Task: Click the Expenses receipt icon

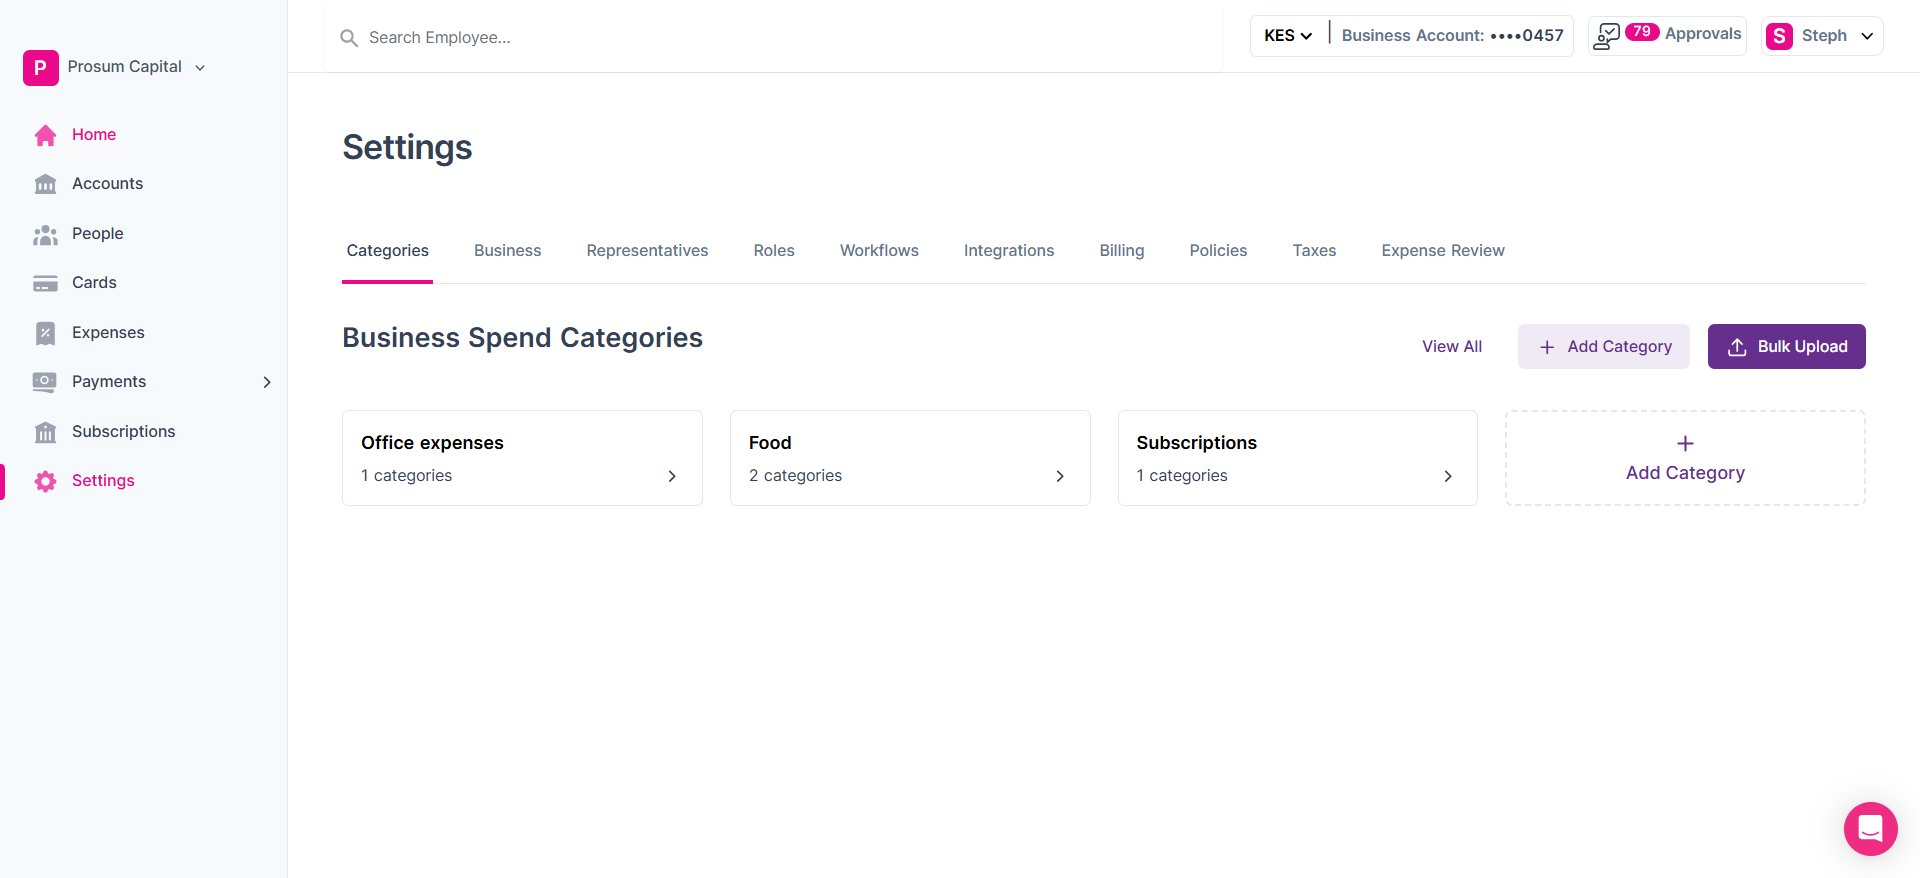Action: point(45,333)
